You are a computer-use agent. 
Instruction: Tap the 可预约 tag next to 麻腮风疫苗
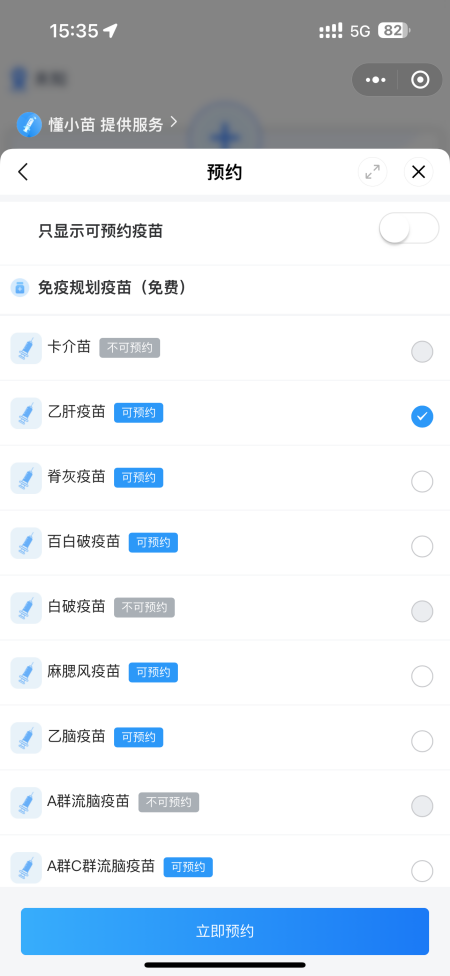(x=153, y=672)
